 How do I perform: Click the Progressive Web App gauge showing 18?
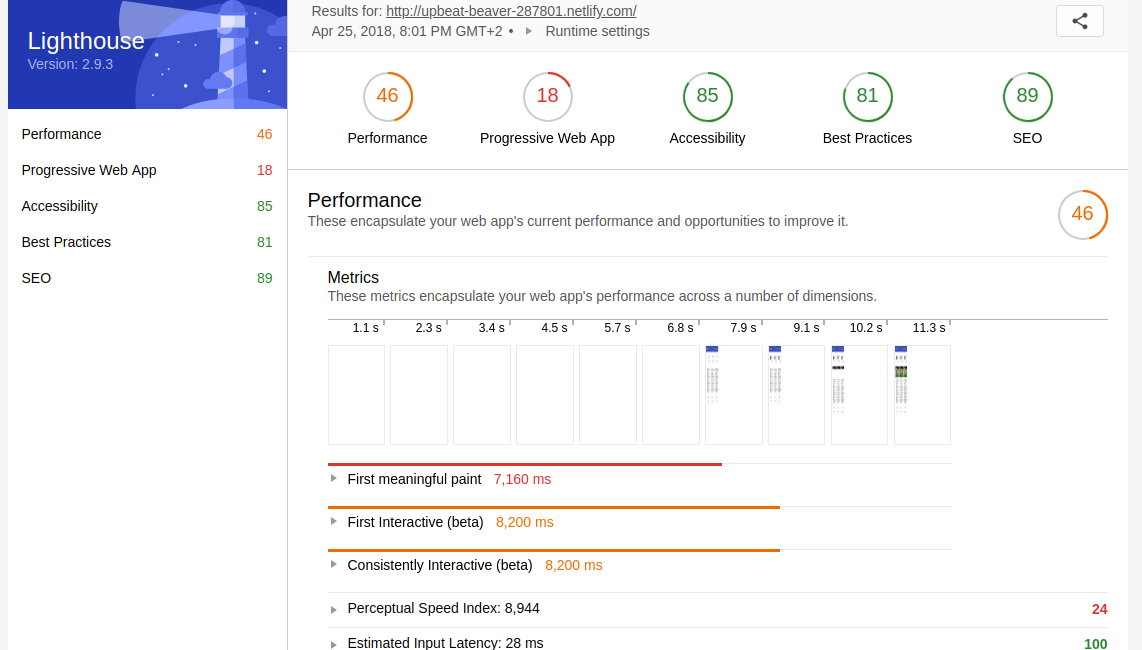pyautogui.click(x=548, y=96)
